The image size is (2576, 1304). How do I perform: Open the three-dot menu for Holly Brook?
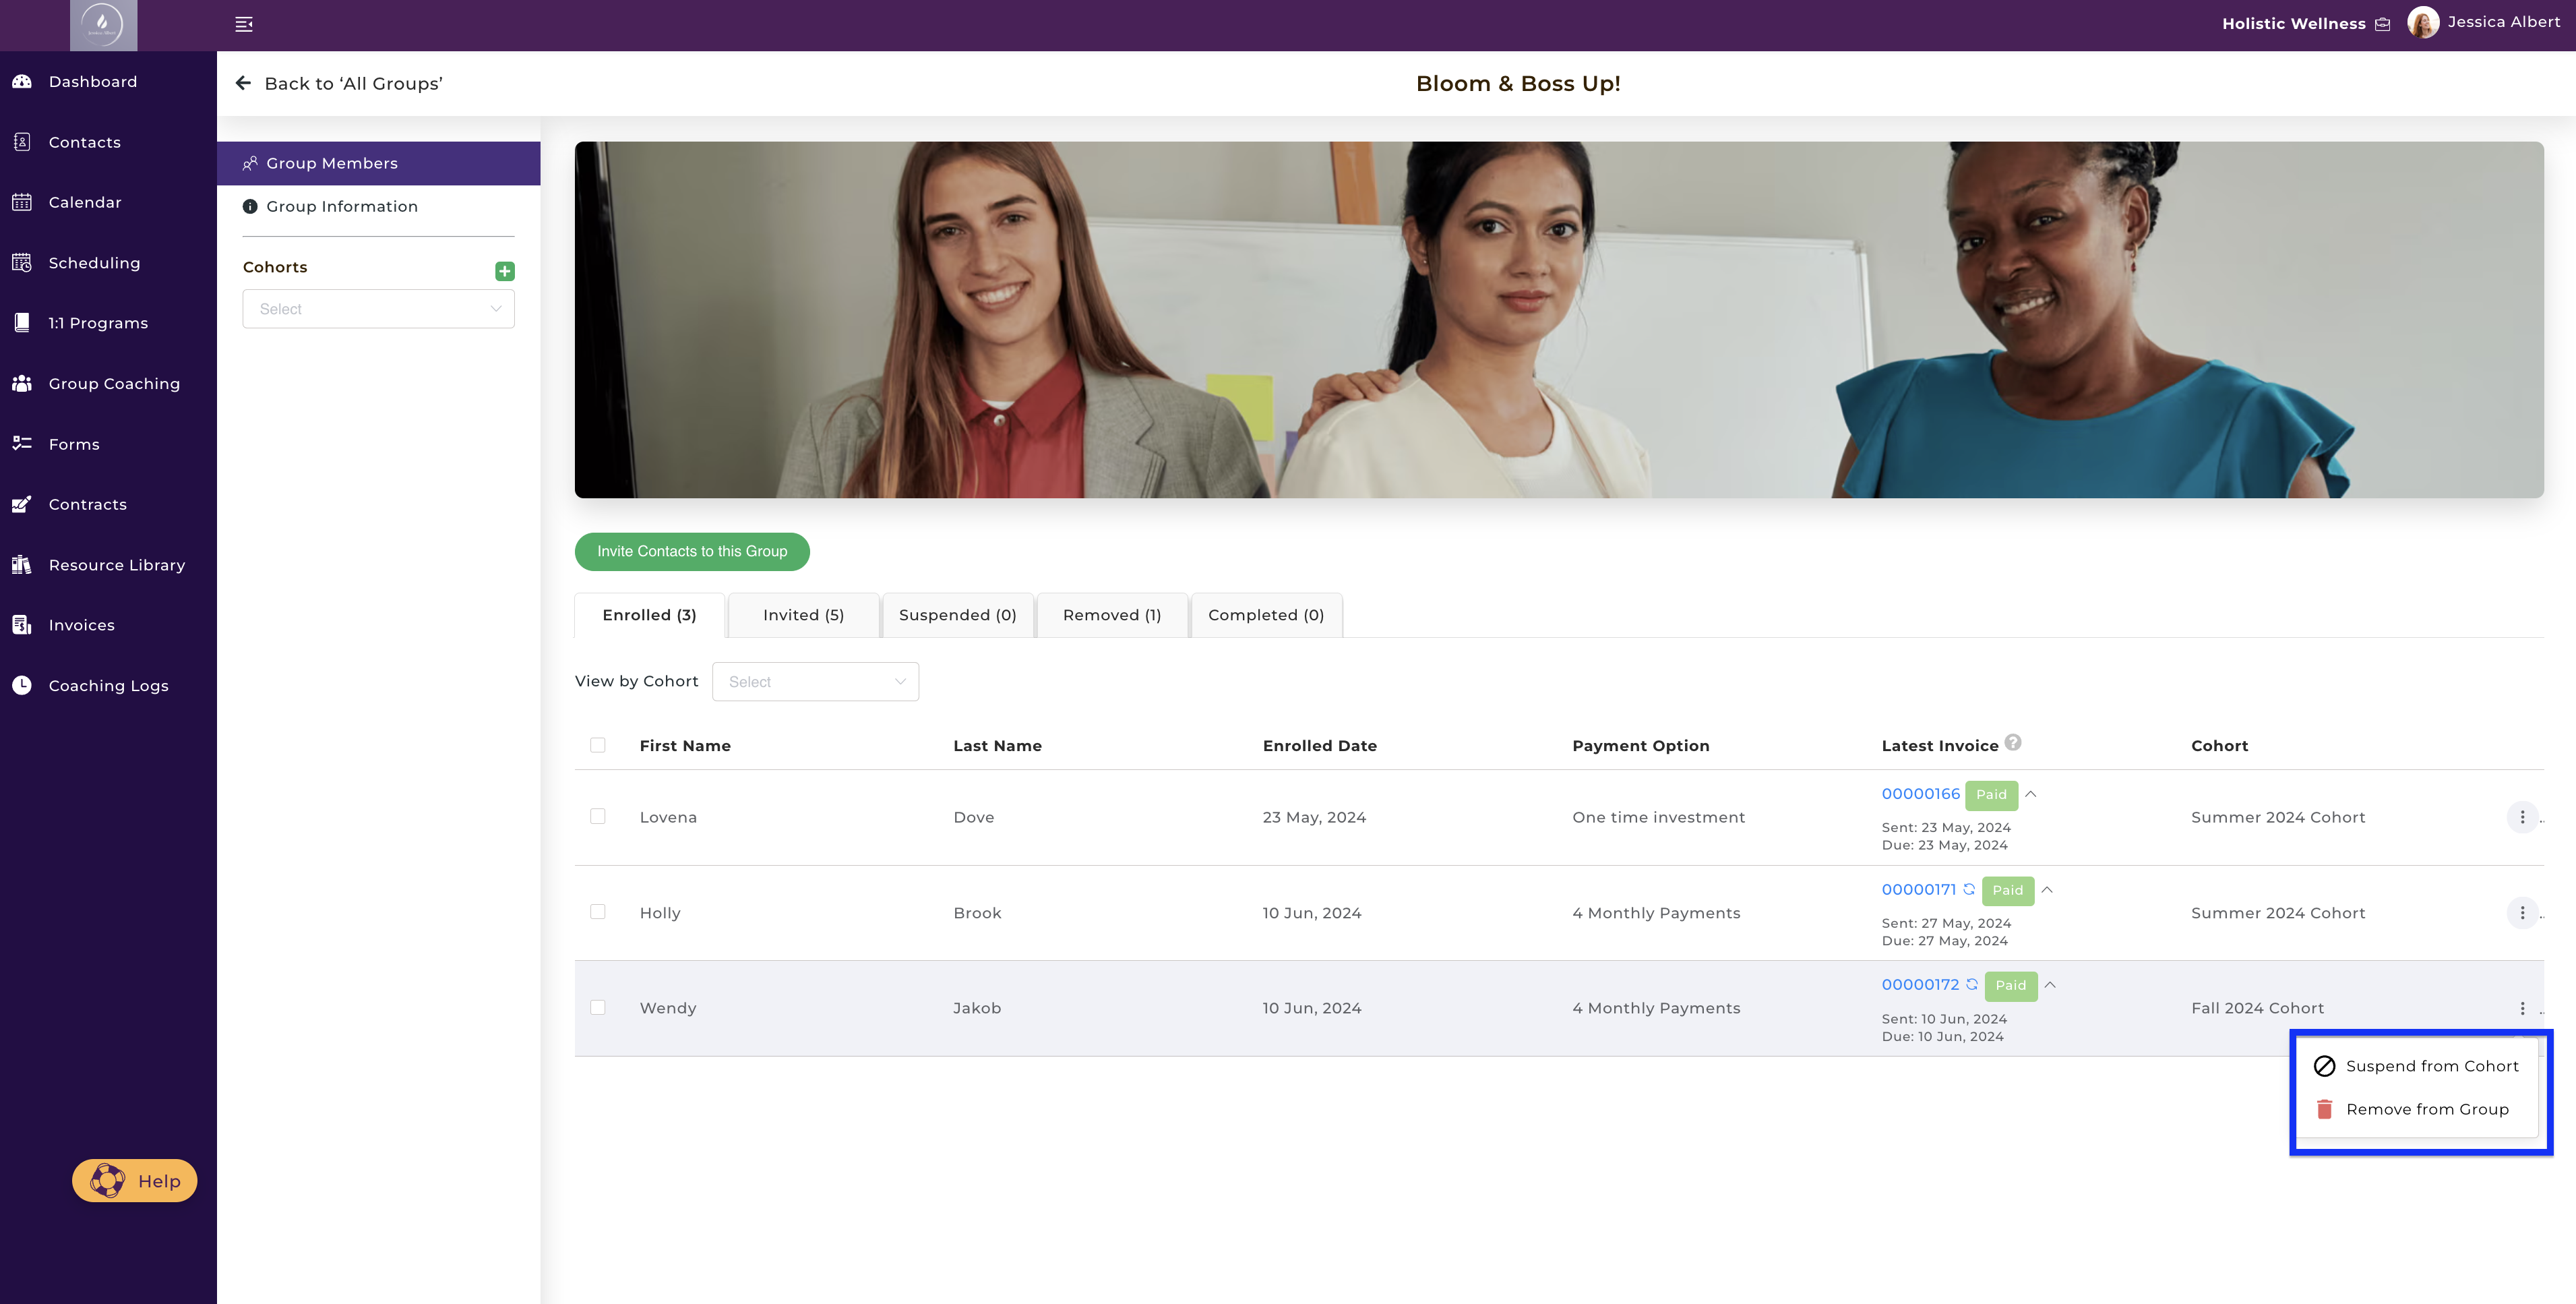click(x=2521, y=912)
